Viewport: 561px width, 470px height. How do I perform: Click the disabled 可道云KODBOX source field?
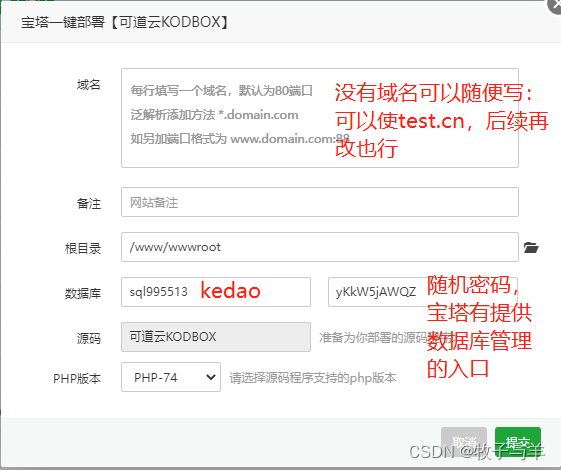(216, 337)
